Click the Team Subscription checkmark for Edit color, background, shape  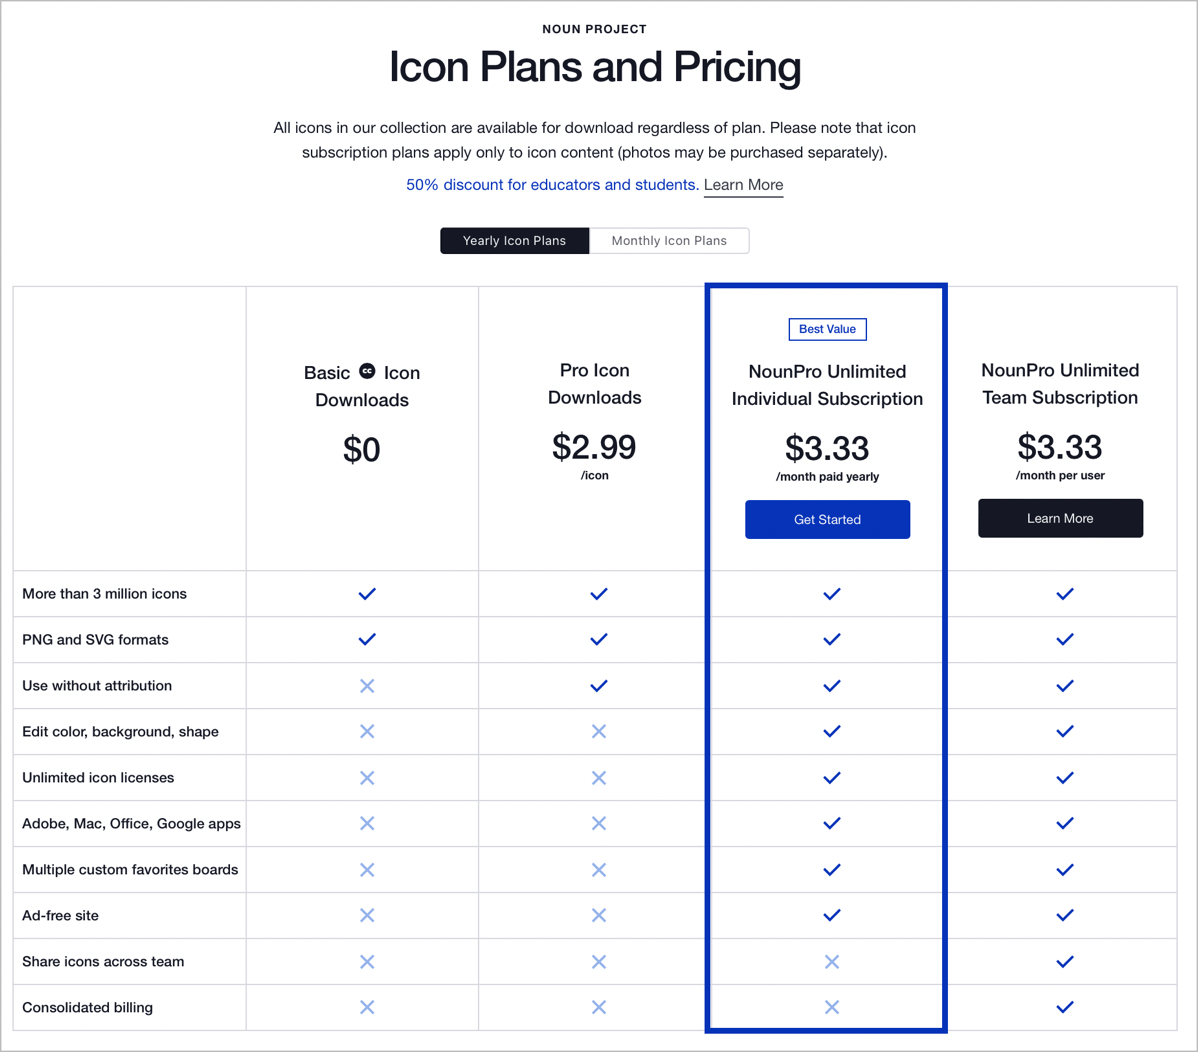point(1065,731)
